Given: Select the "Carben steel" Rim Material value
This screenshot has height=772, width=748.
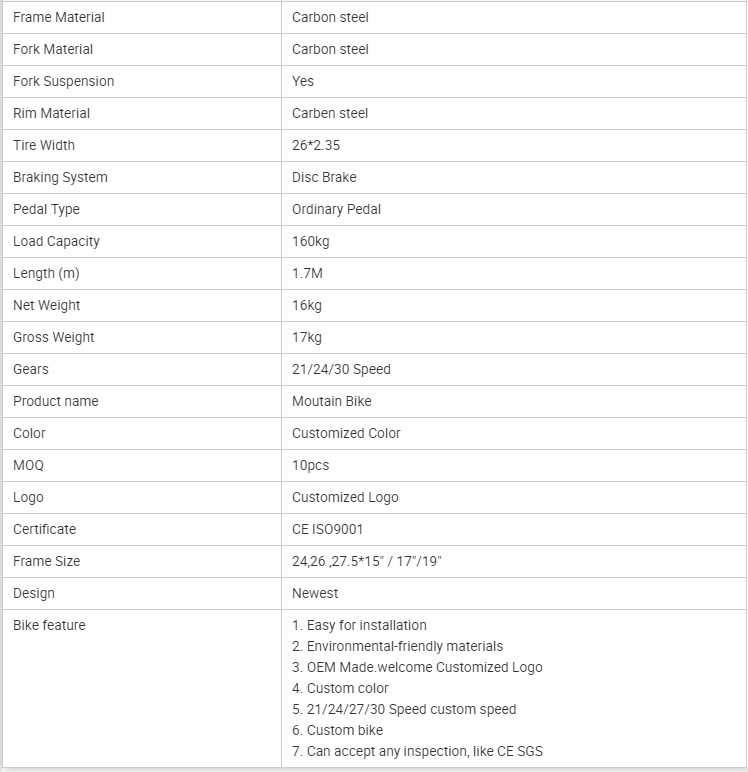Looking at the screenshot, I should coord(330,113).
